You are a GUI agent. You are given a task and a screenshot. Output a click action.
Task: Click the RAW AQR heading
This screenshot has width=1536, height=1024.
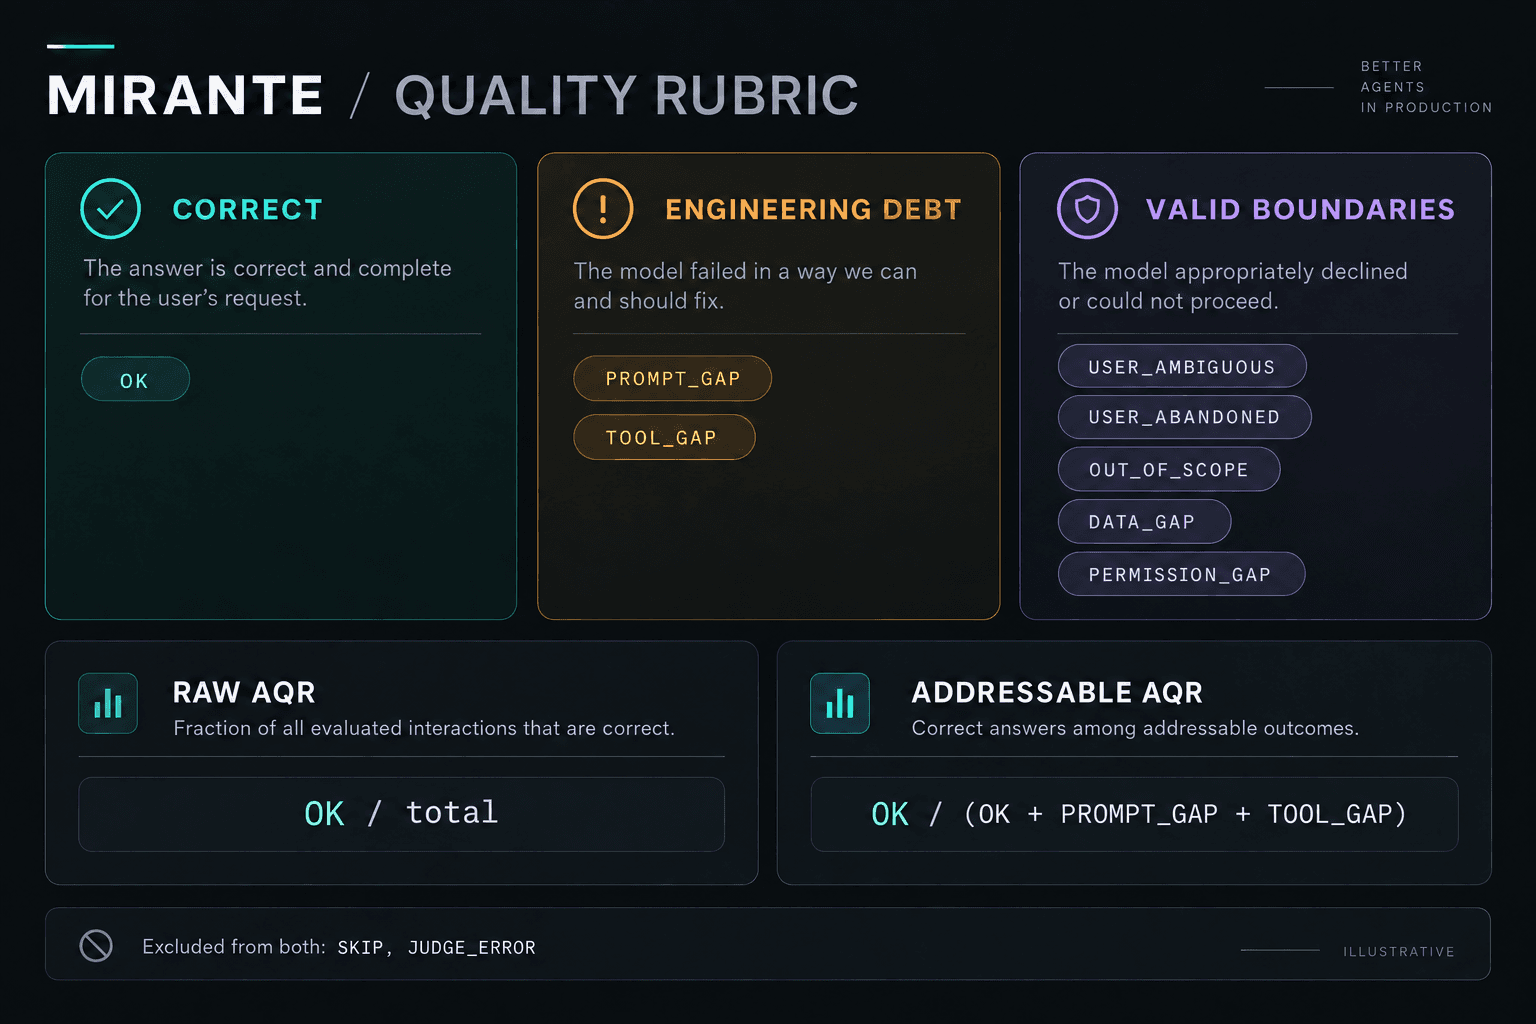click(x=244, y=692)
